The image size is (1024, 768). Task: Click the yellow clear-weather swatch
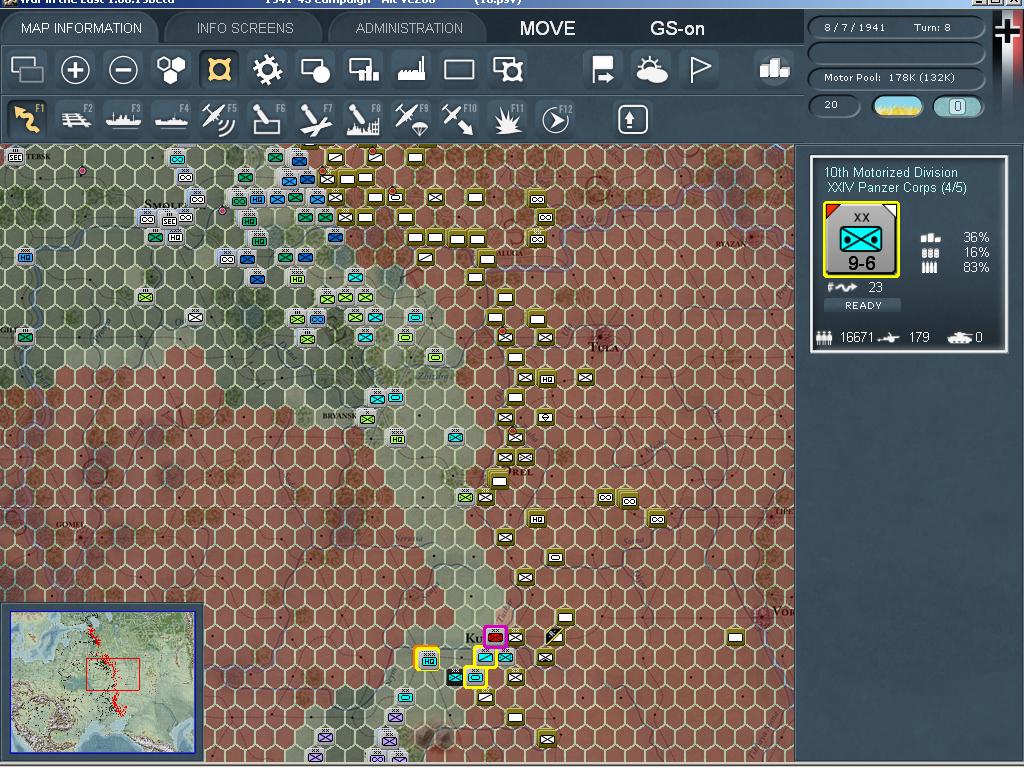tap(898, 106)
